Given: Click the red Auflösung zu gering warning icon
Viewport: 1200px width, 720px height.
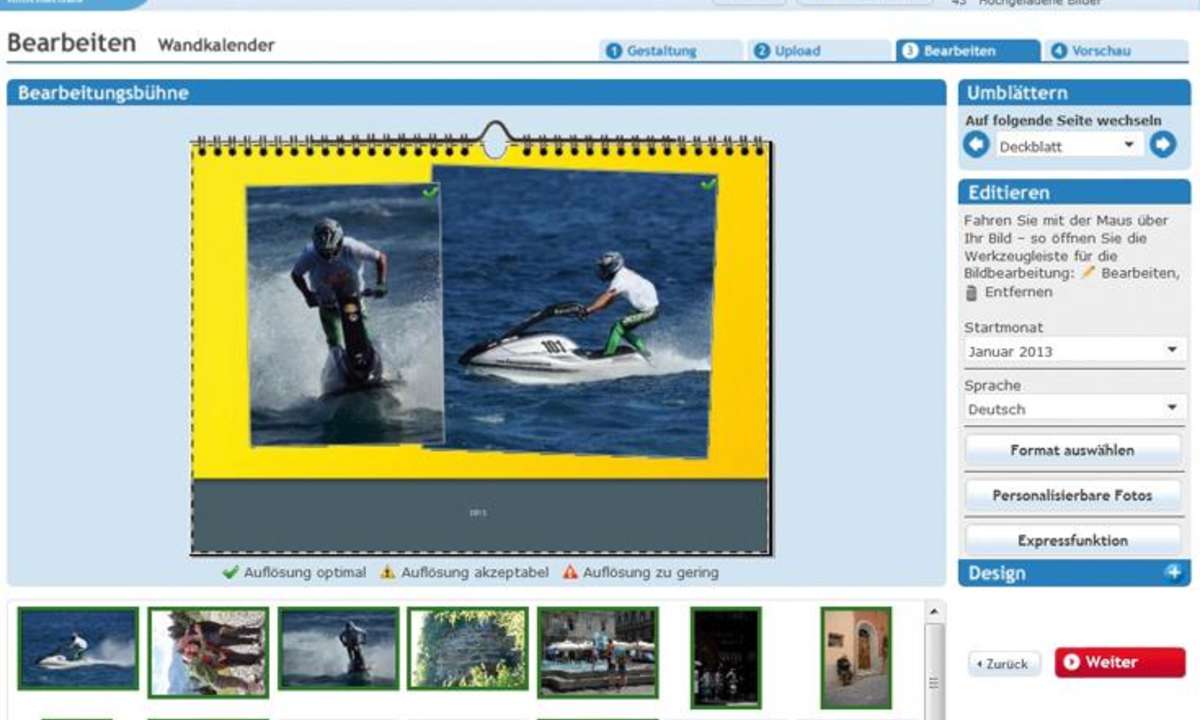Looking at the screenshot, I should (x=570, y=573).
